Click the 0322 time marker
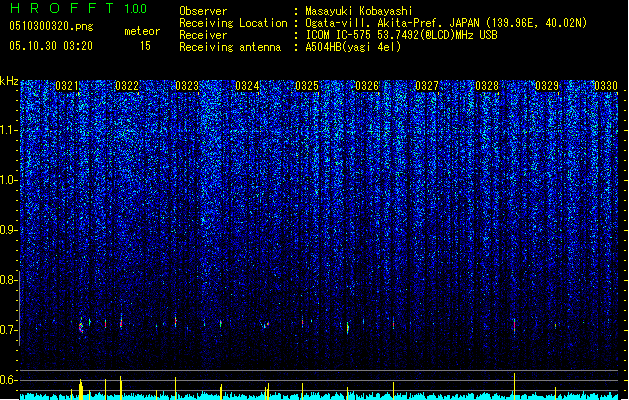 pyautogui.click(x=127, y=86)
